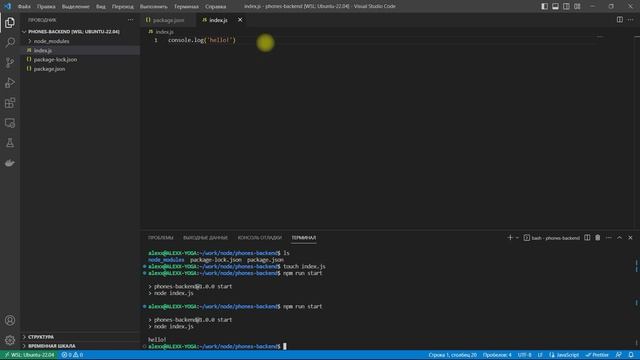640x360 pixels.
Task: Open the Выделение menu
Action: 76,7
